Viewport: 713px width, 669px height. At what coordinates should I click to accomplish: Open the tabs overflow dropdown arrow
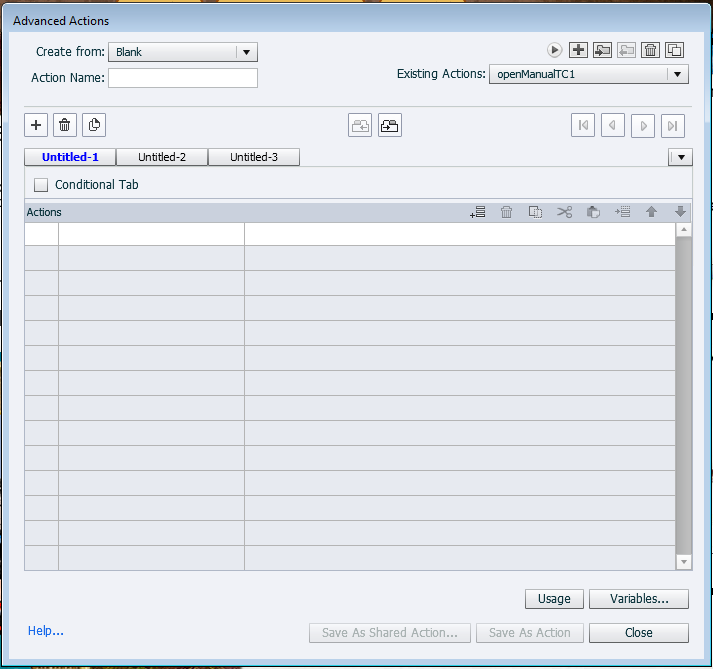[x=680, y=157]
